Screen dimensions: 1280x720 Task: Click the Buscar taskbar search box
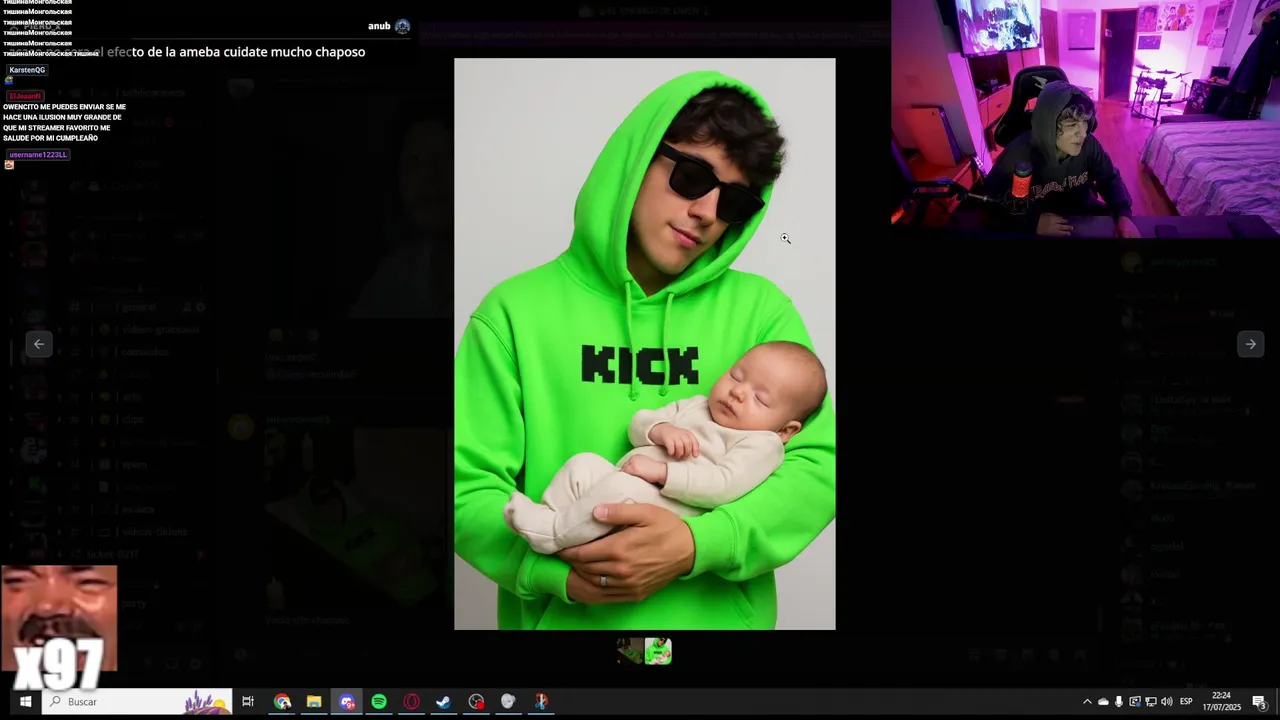pos(139,701)
